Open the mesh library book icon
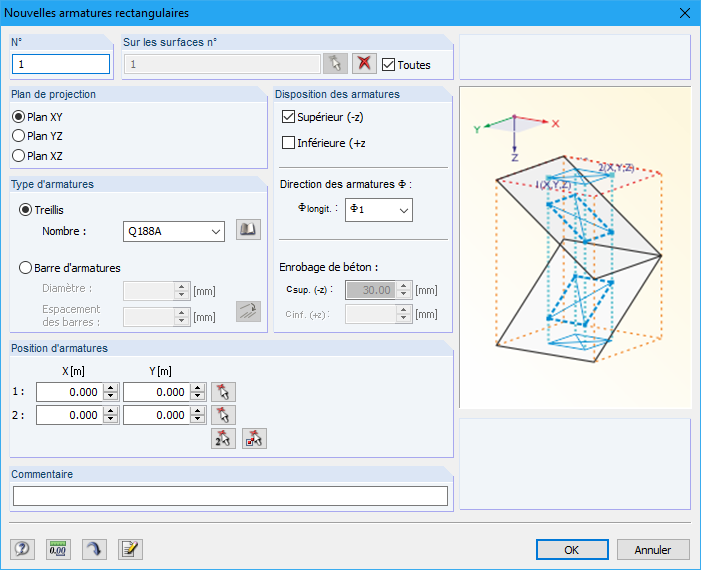Image resolution: width=701 pixels, height=570 pixels. pyautogui.click(x=248, y=230)
